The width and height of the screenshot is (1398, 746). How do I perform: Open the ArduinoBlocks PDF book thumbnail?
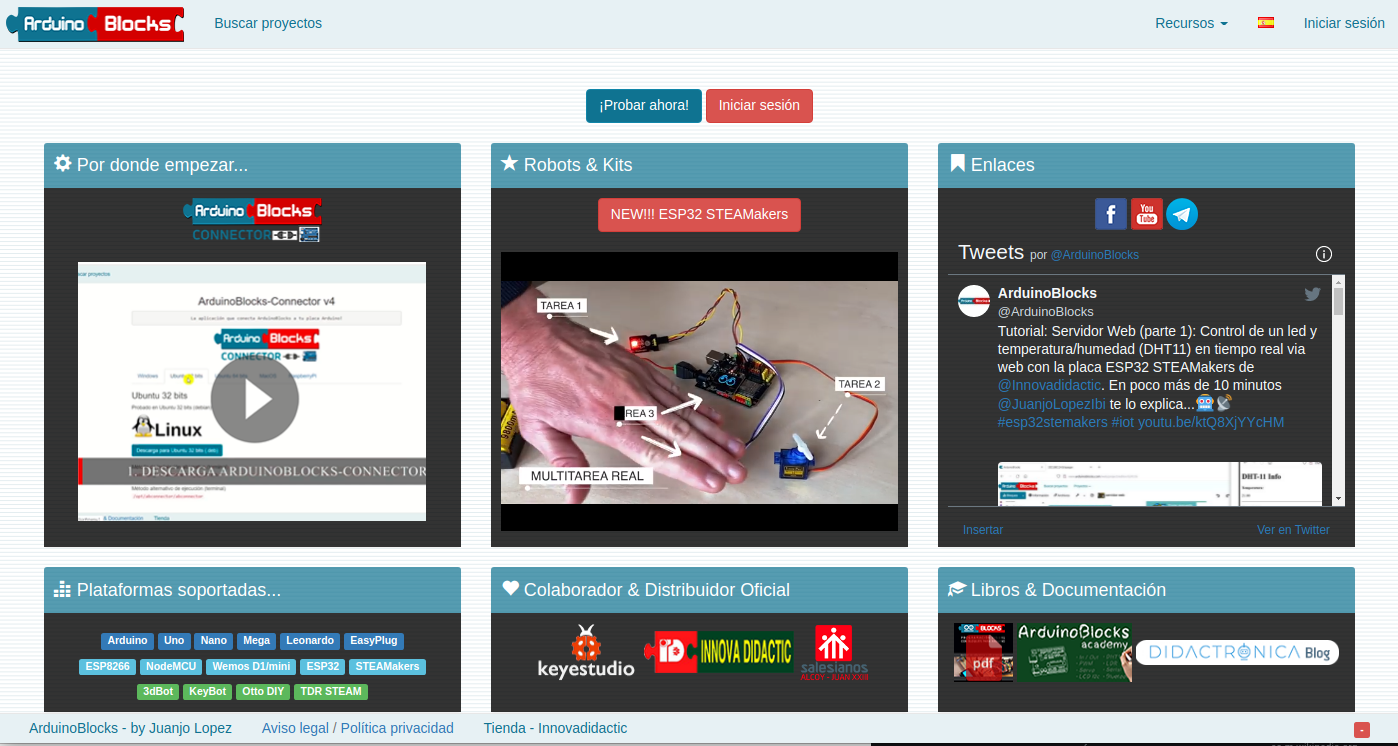pos(983,652)
